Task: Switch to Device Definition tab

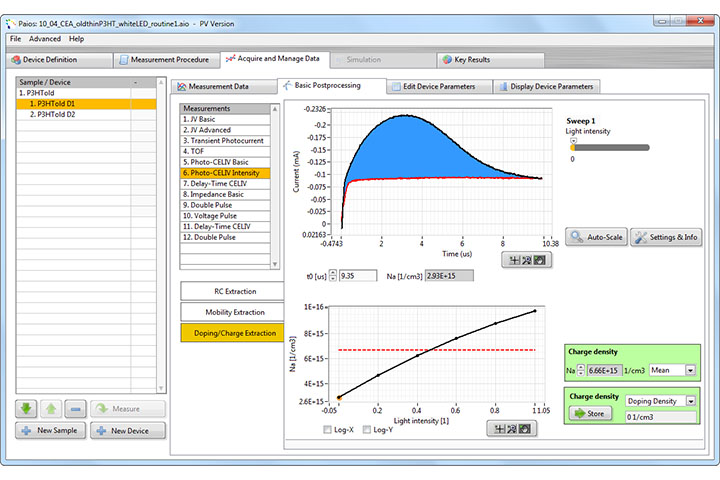Action: pos(60,60)
